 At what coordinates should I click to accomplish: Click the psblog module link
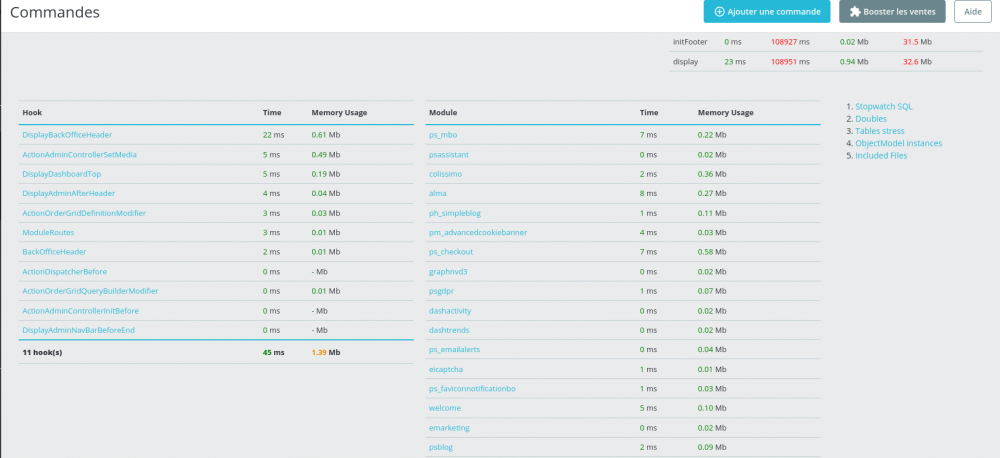coord(441,447)
